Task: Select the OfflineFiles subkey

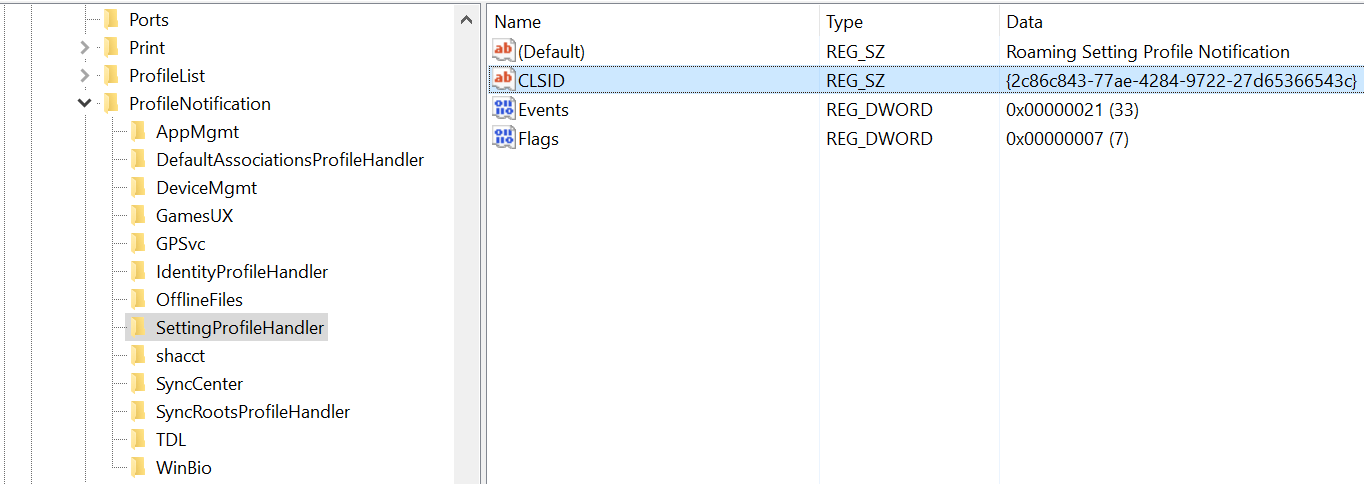Action: 199,300
